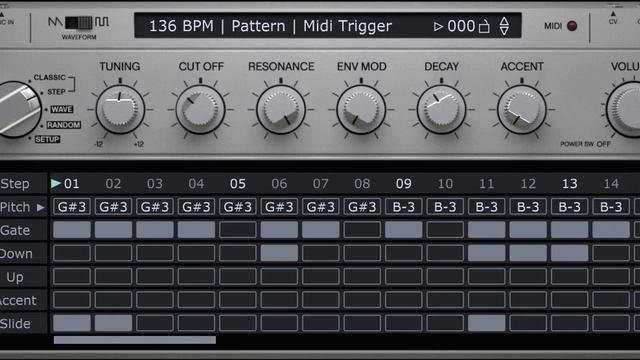Open the step 01 G#3 pitch cell
Viewport: 640px width, 360px height.
tap(72, 207)
